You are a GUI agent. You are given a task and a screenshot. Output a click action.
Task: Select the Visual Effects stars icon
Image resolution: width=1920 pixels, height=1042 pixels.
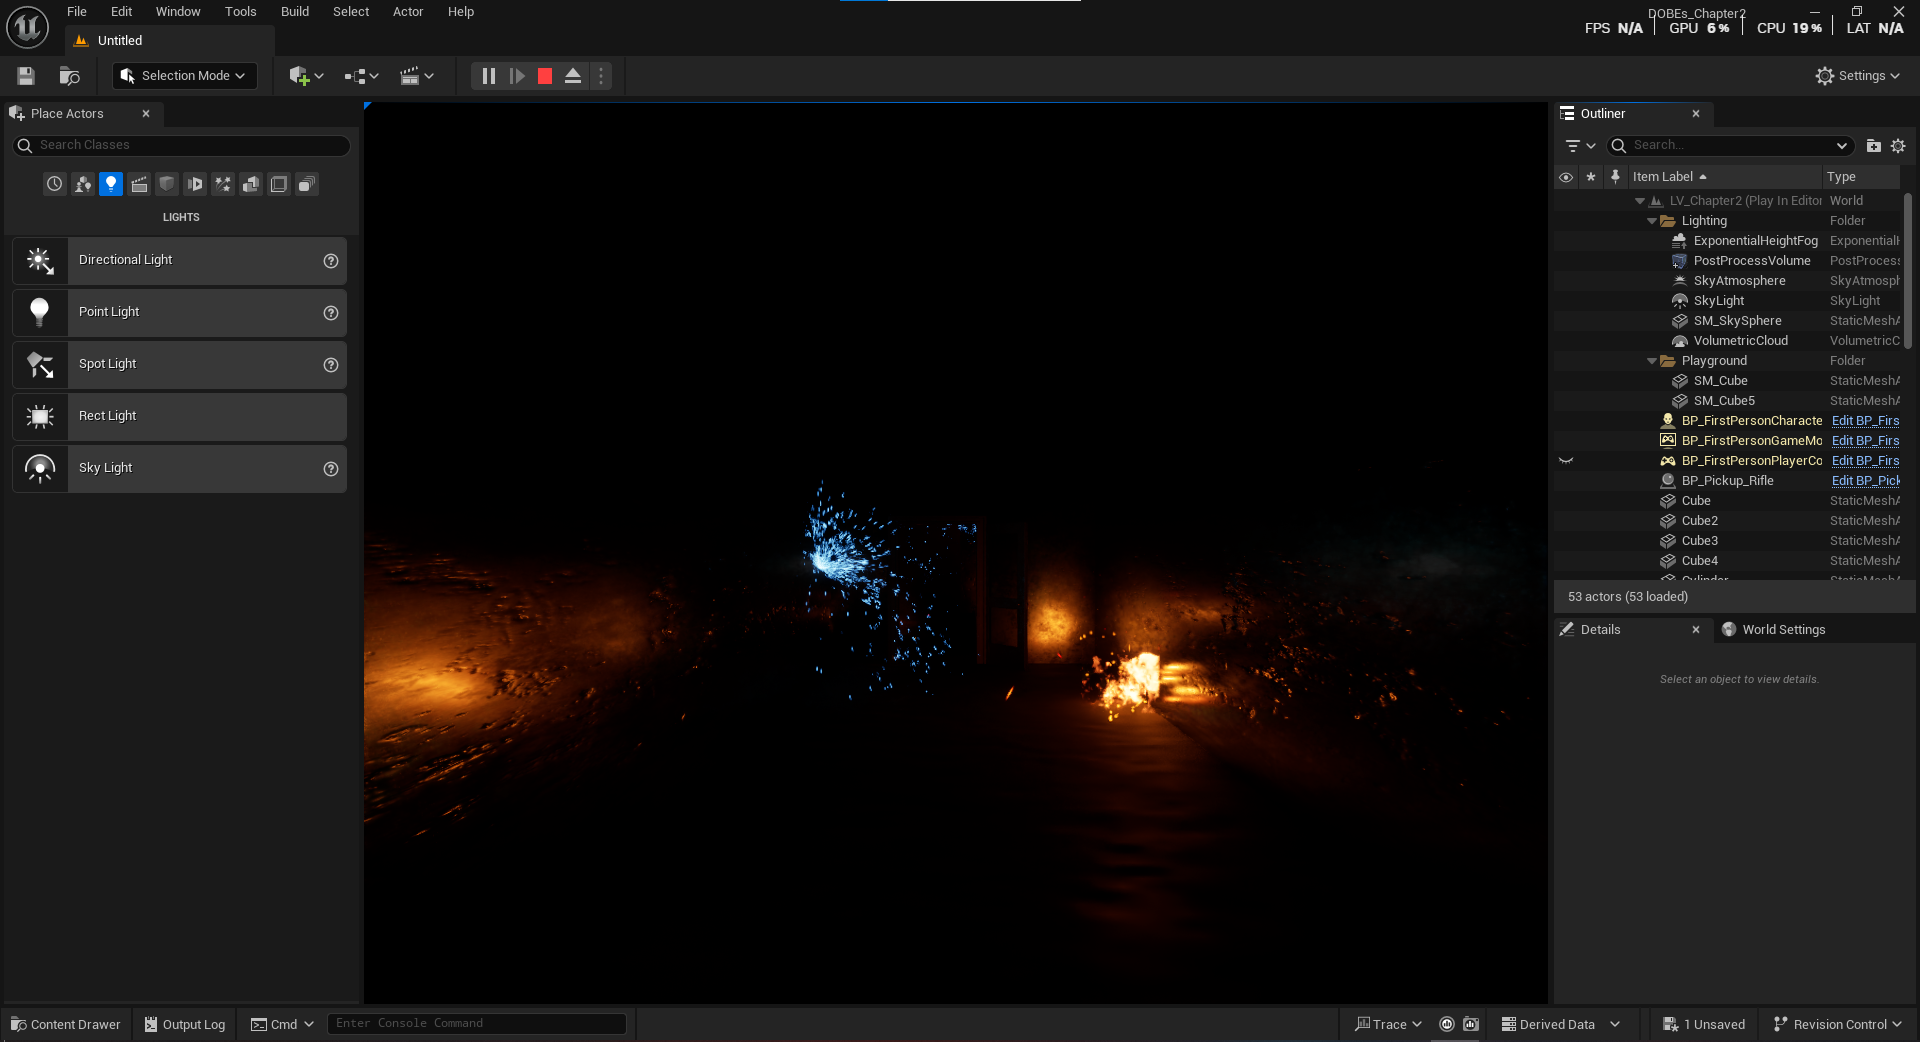coord(223,184)
